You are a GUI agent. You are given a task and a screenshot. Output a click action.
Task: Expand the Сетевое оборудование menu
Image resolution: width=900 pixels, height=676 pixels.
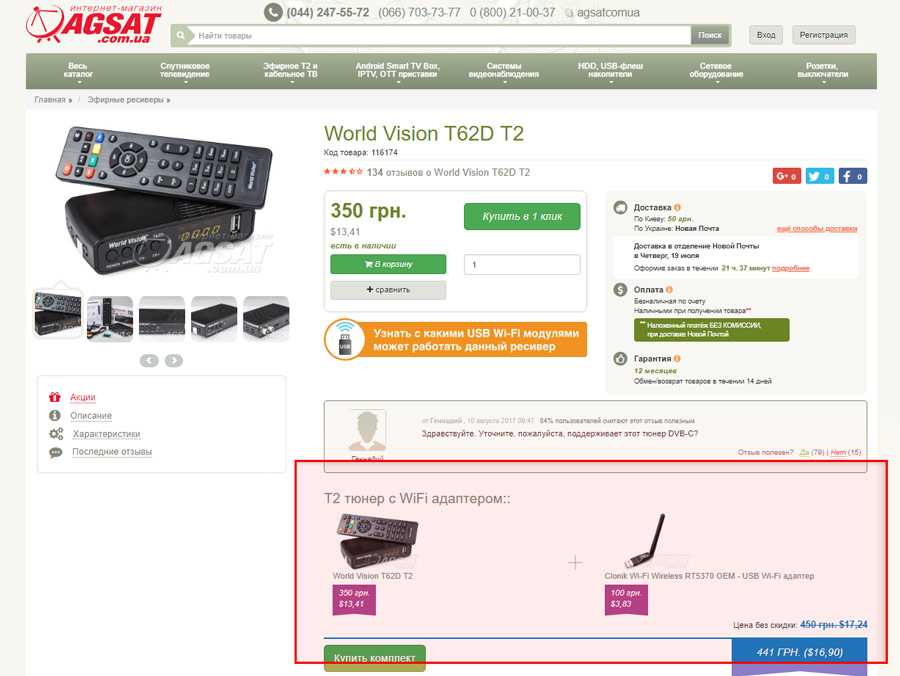pyautogui.click(x=716, y=71)
